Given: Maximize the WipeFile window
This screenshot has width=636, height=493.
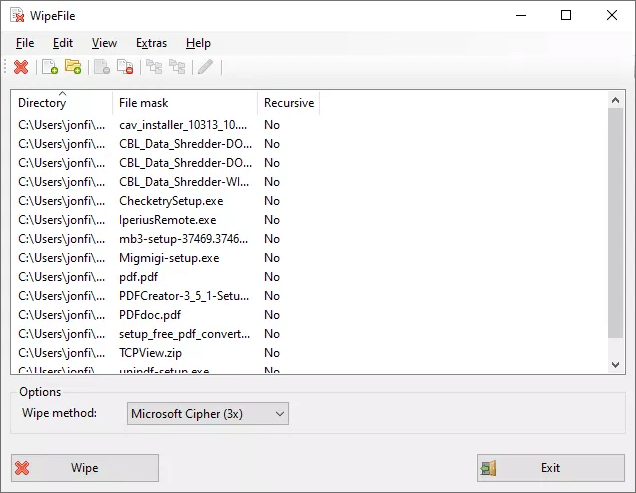Looking at the screenshot, I should [566, 15].
